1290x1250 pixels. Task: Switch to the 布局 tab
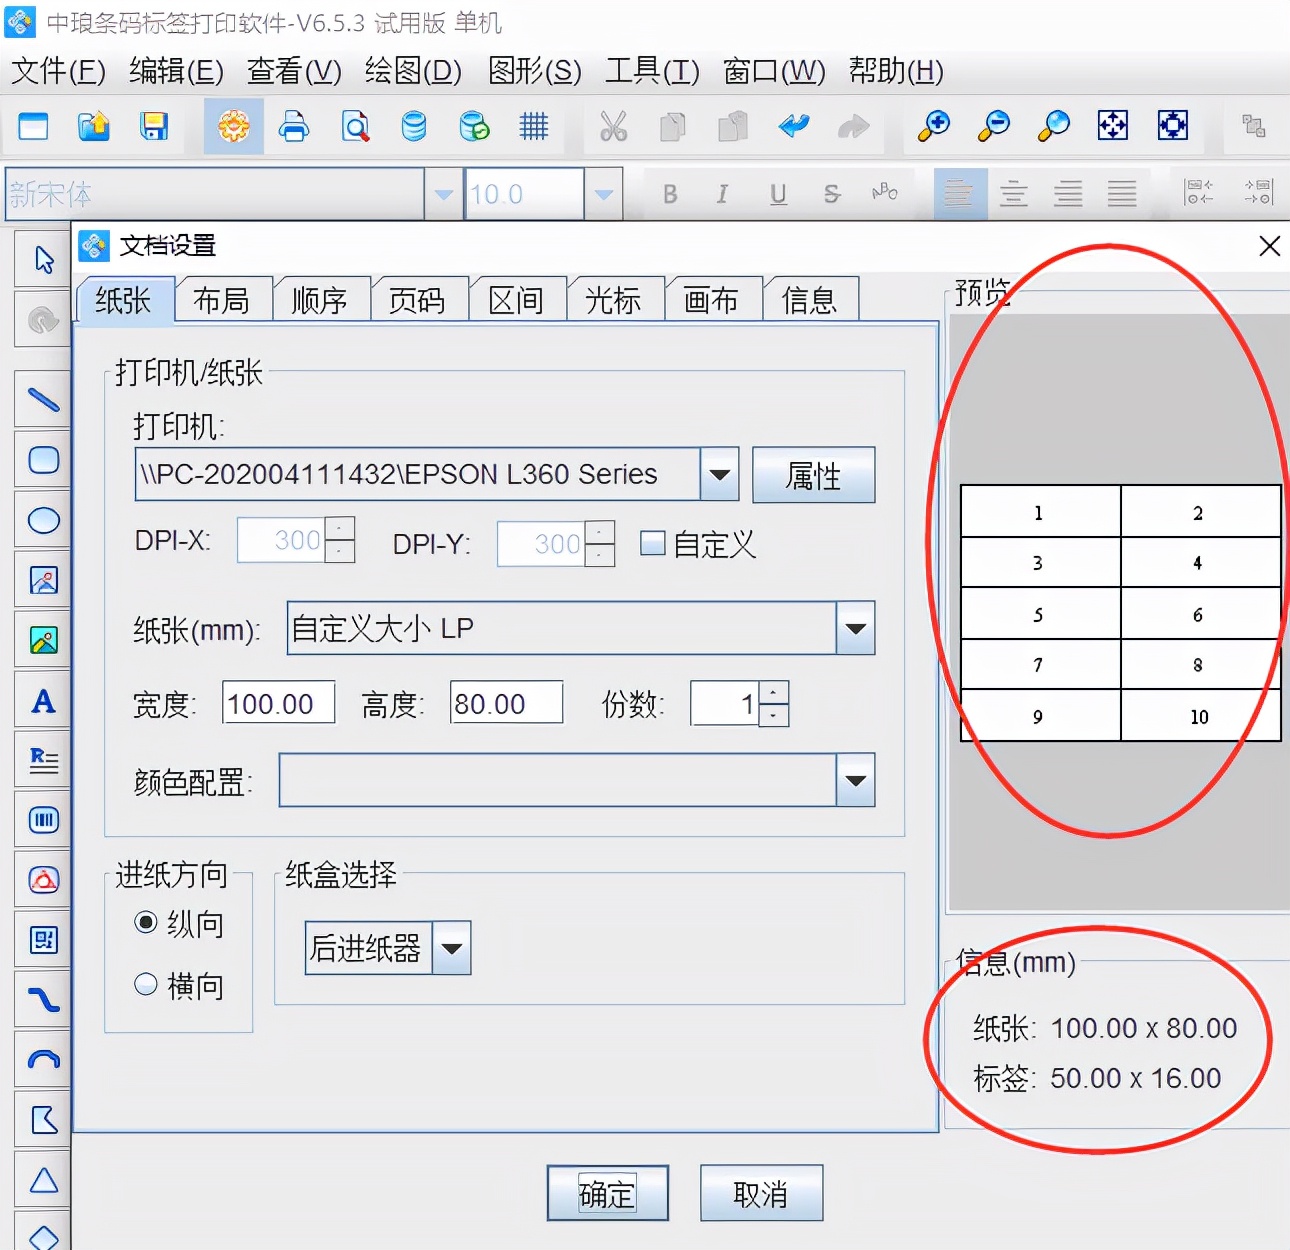[222, 300]
